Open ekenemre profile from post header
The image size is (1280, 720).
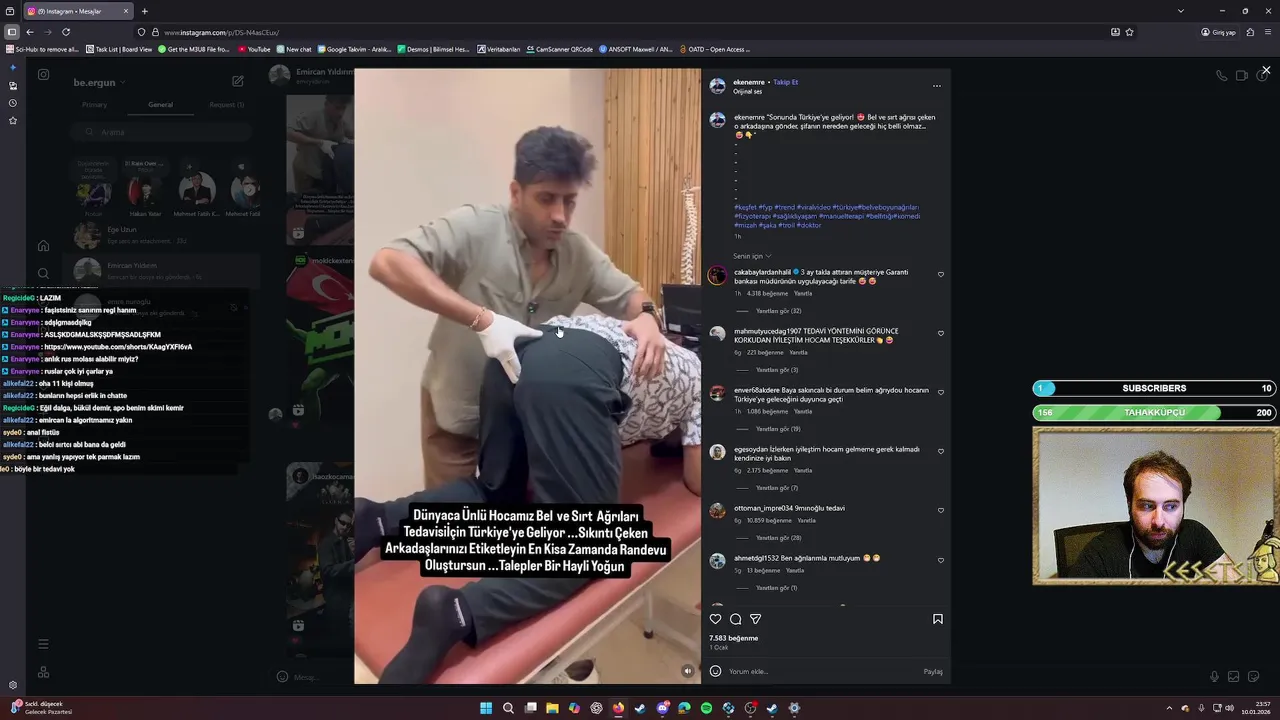(749, 82)
